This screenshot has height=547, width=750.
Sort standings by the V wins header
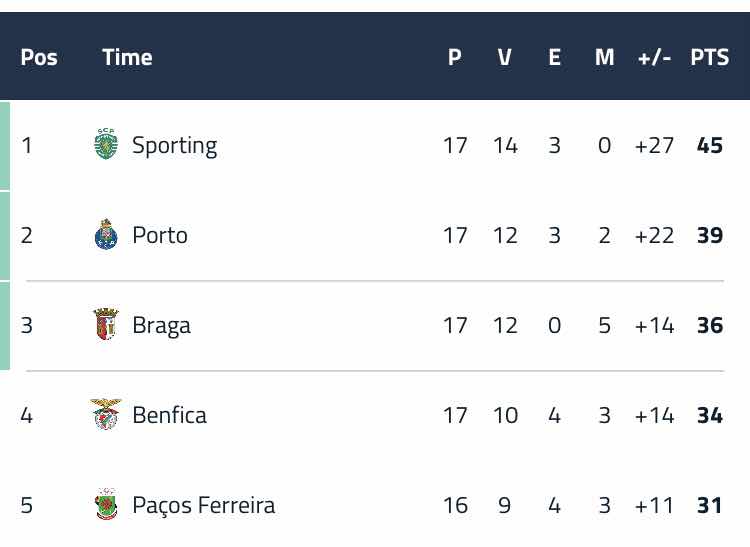pos(505,57)
